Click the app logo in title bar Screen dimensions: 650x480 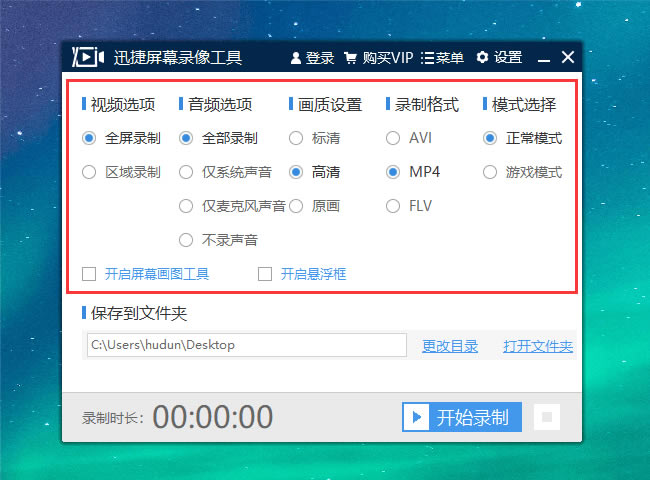(90, 57)
